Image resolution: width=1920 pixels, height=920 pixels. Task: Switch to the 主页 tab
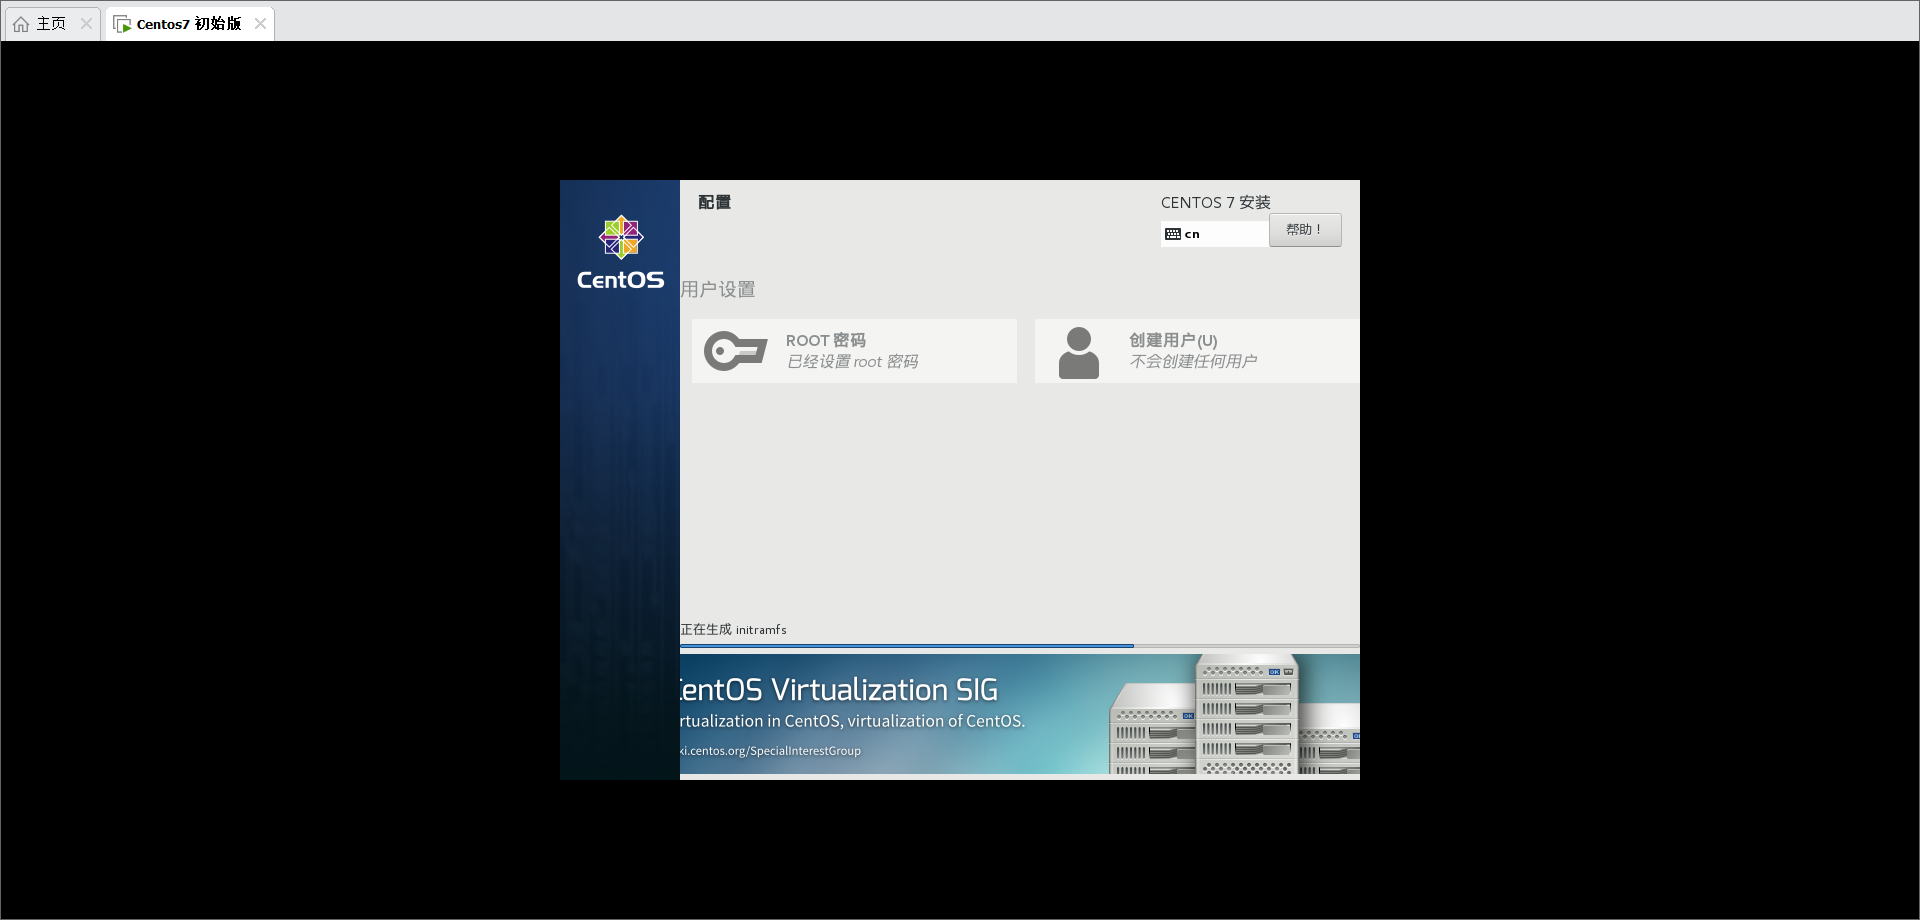tap(52, 24)
